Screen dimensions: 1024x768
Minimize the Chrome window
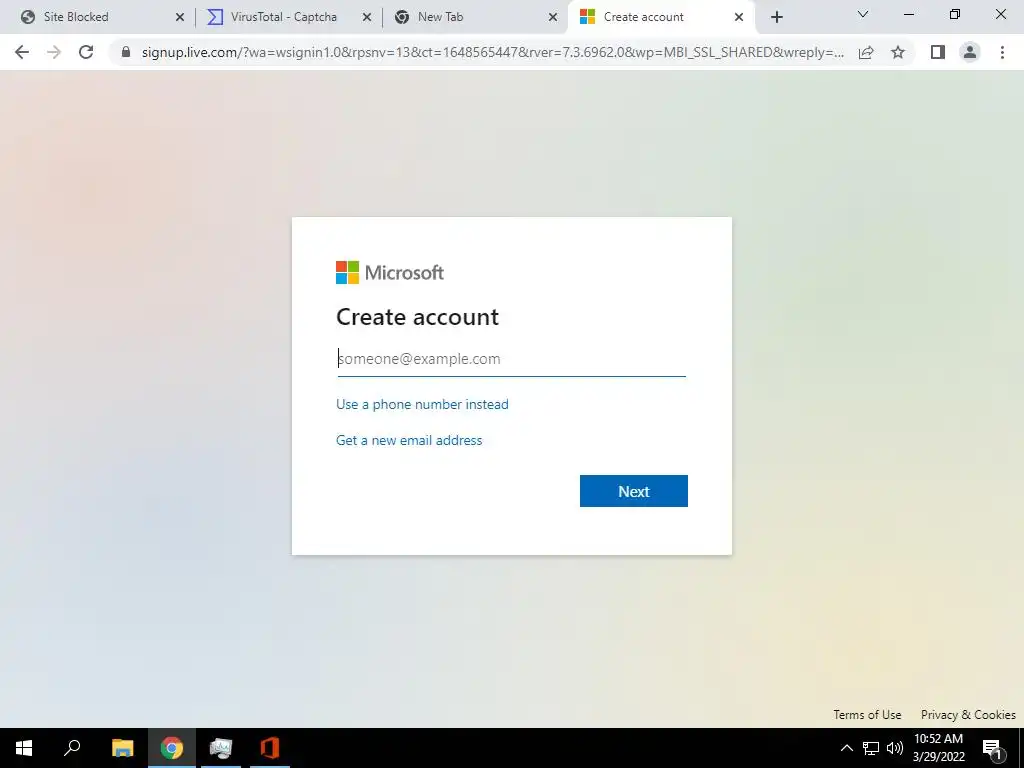coord(908,14)
